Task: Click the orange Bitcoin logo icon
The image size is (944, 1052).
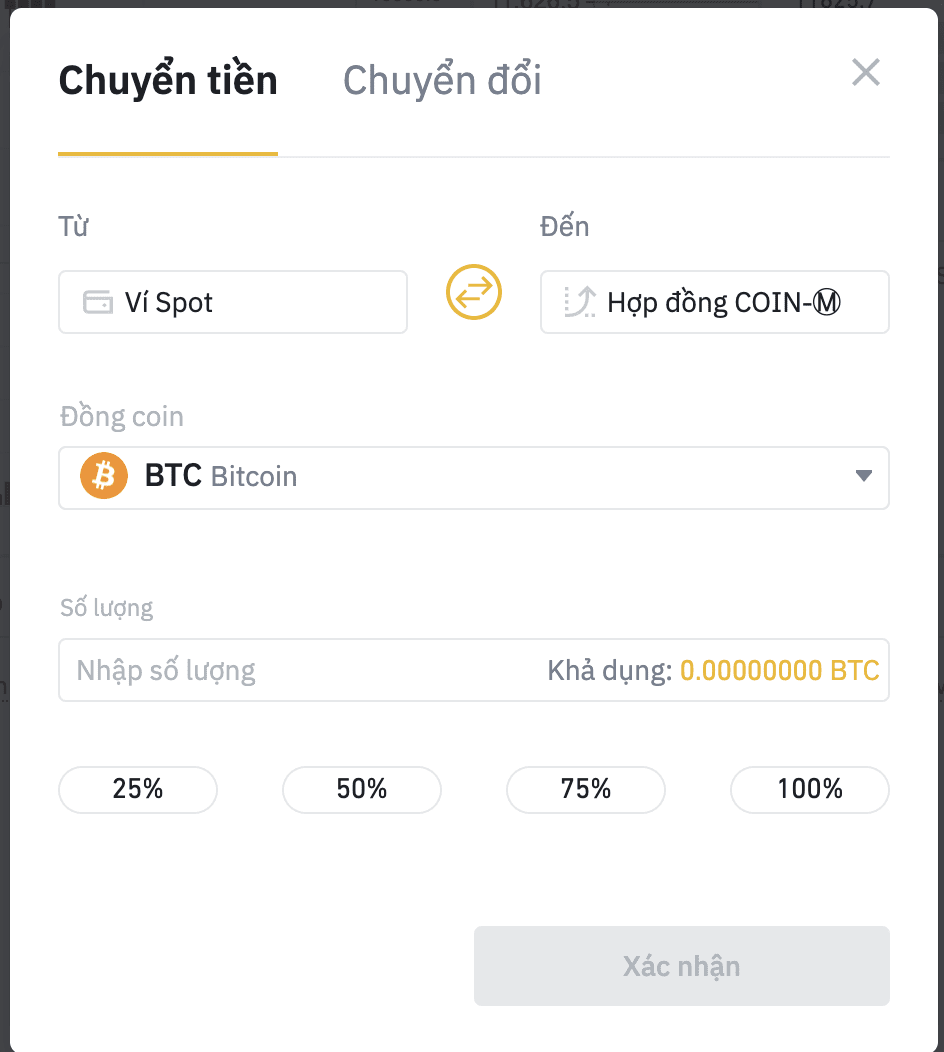Action: coord(104,476)
